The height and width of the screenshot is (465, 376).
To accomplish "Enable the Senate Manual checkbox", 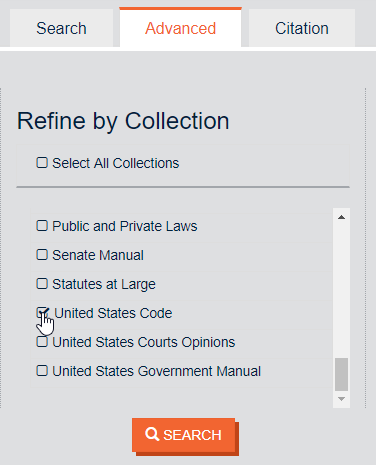I will click(42, 255).
